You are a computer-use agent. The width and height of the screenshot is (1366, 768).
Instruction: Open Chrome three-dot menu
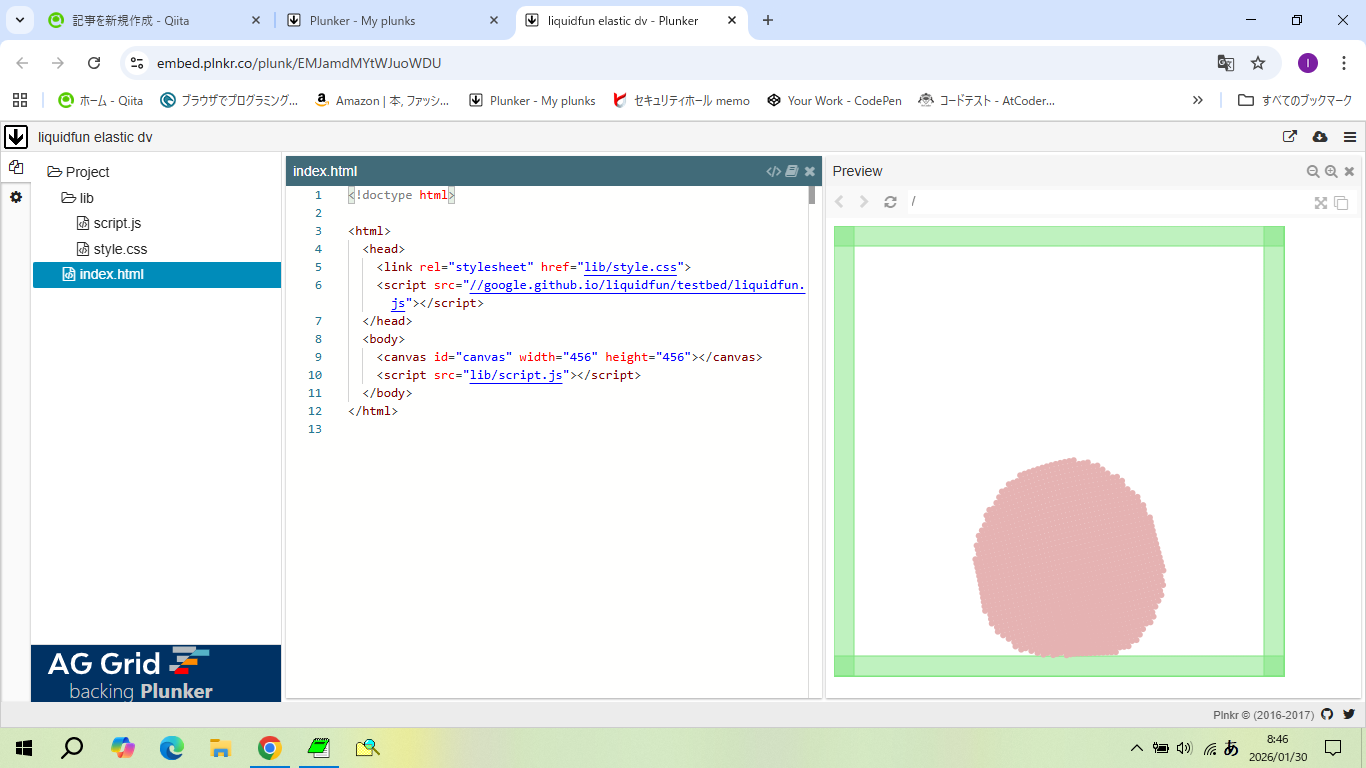click(x=1344, y=63)
